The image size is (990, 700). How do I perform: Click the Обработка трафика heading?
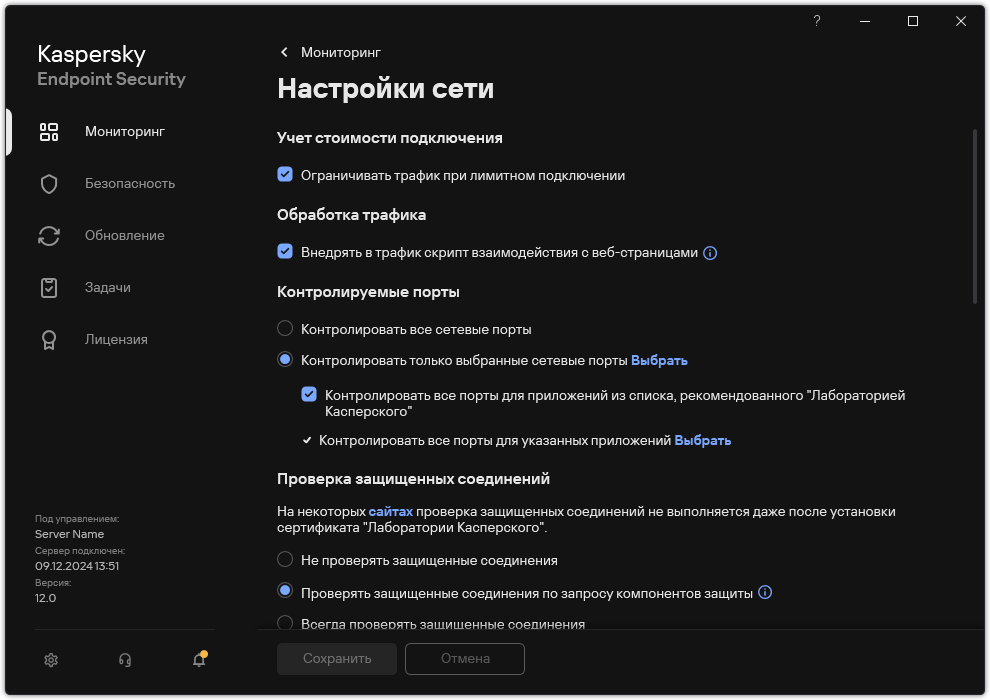coord(351,215)
